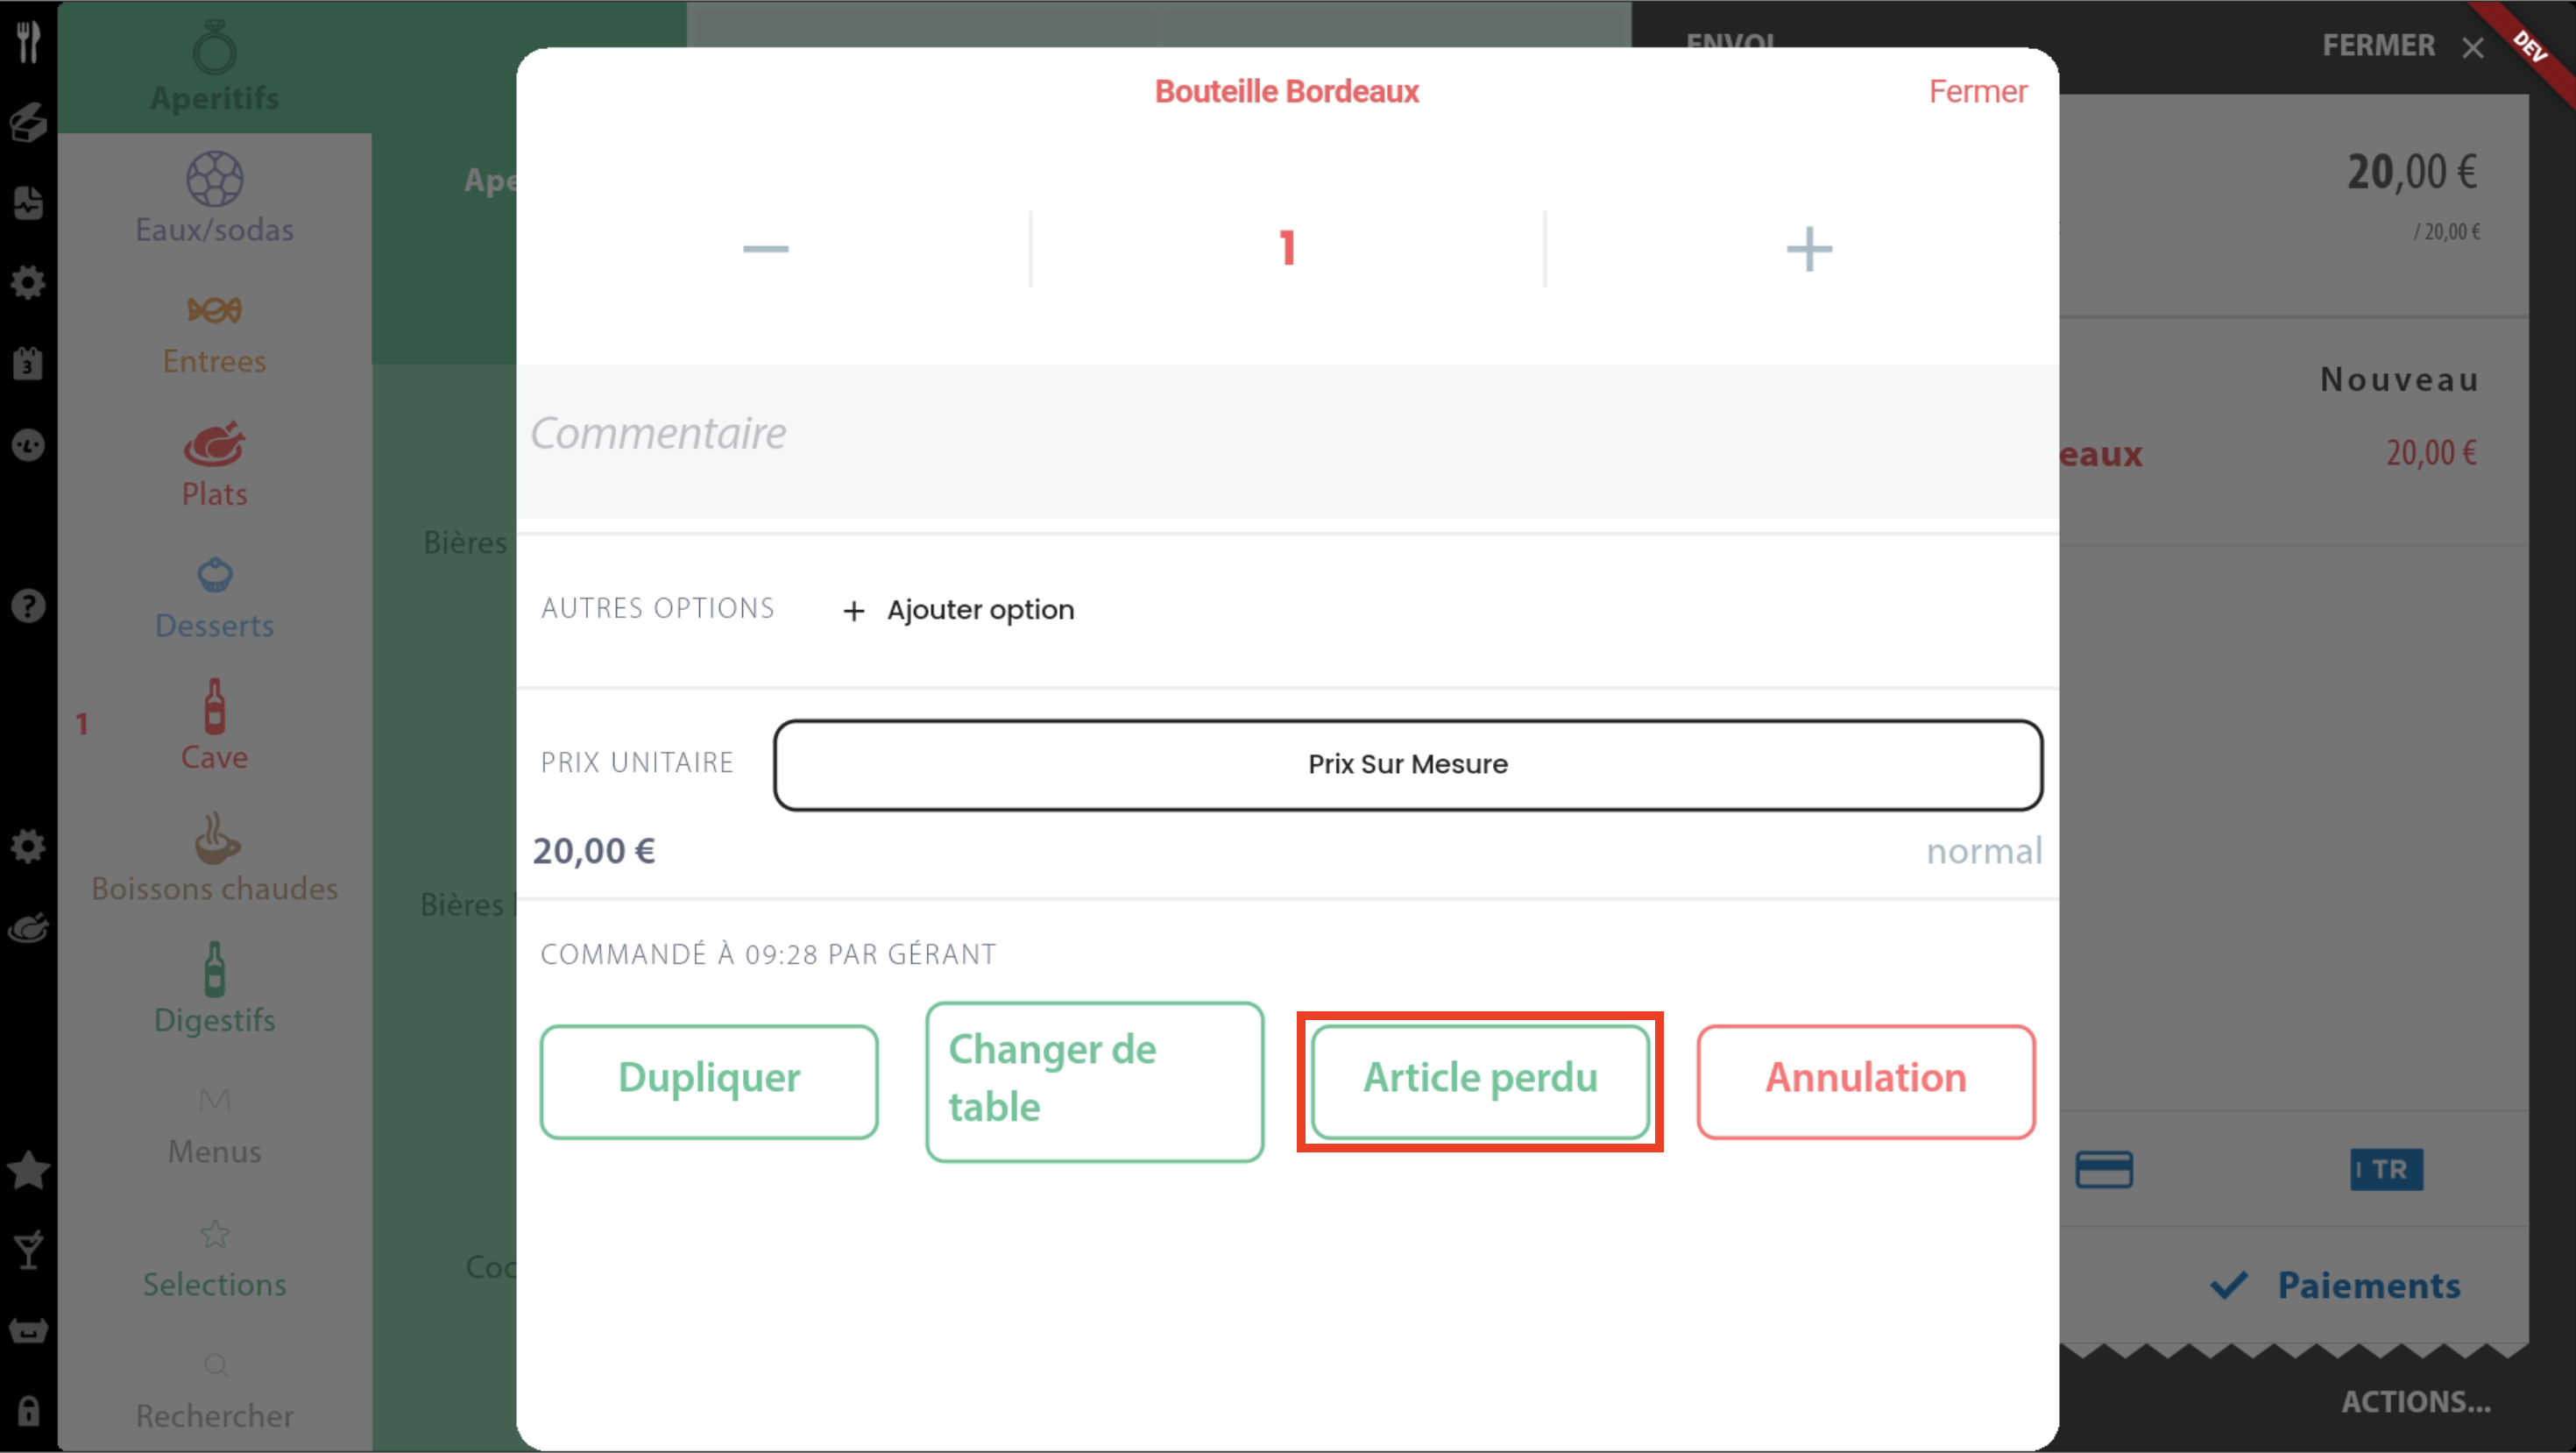Open the Prix Sur Mesure selector
Screen dimensions: 2576x1453
(x=1407, y=764)
